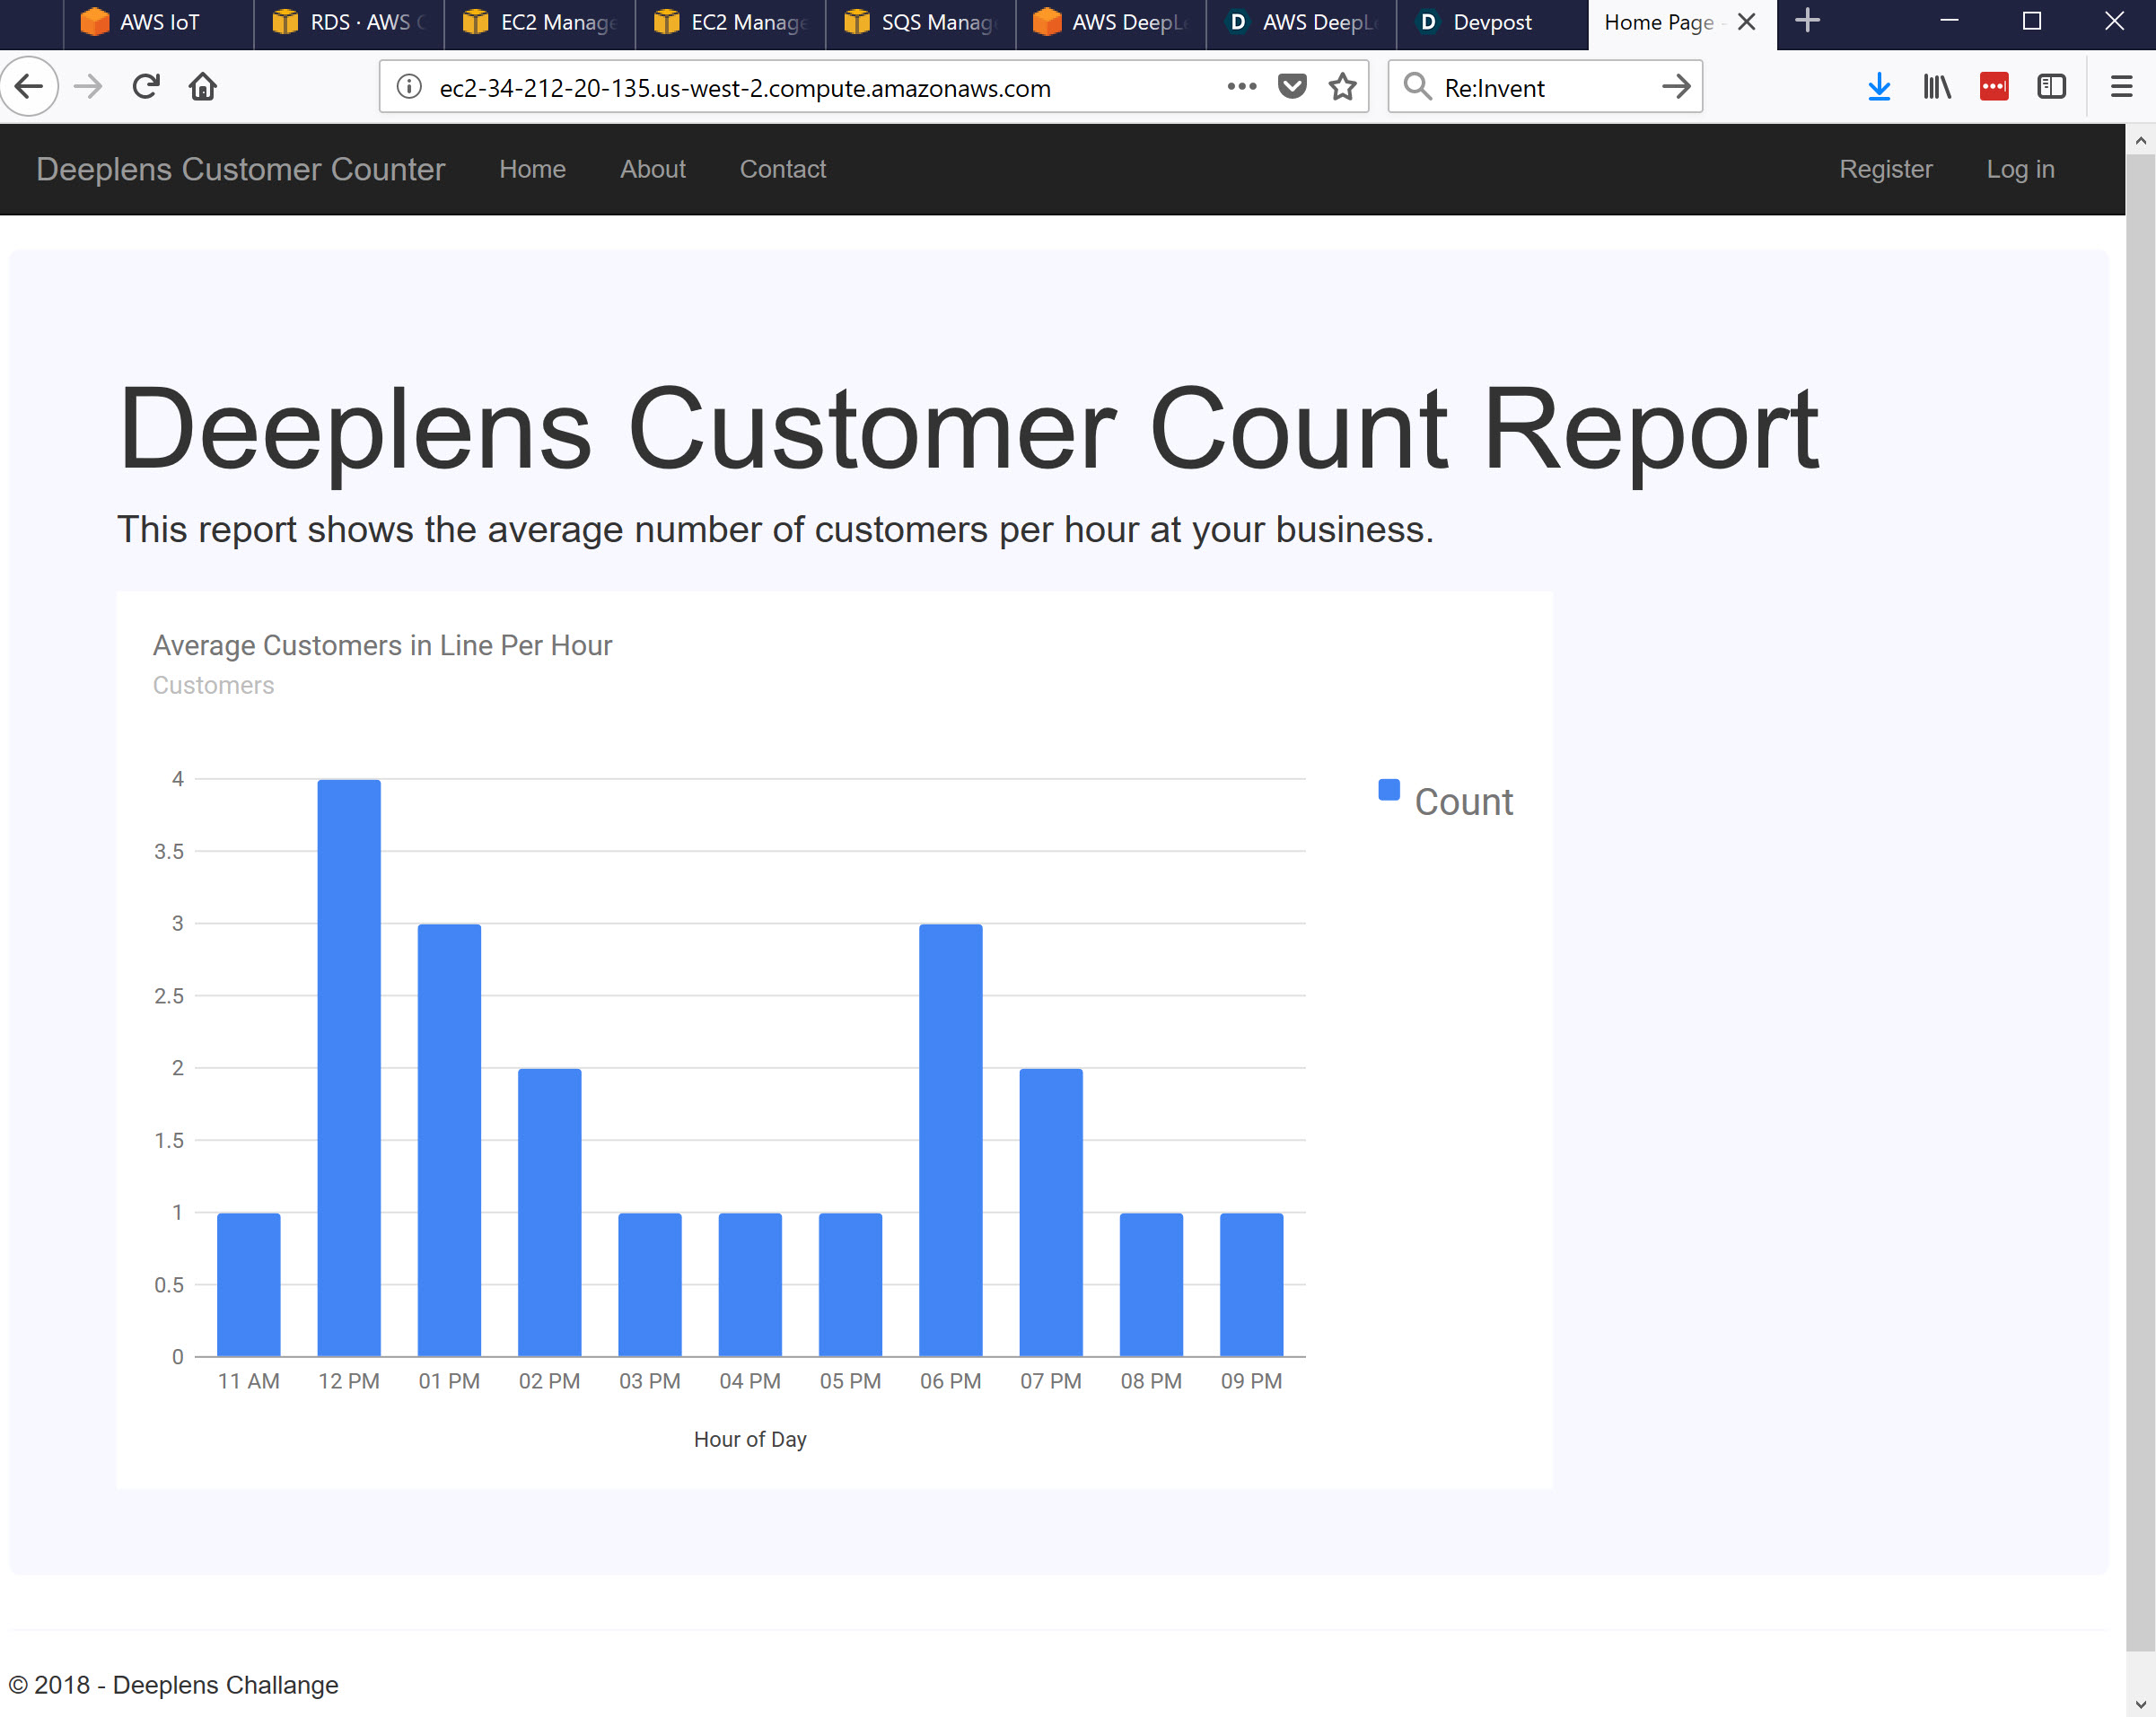Toggle the sidebar view icon

click(x=2051, y=87)
